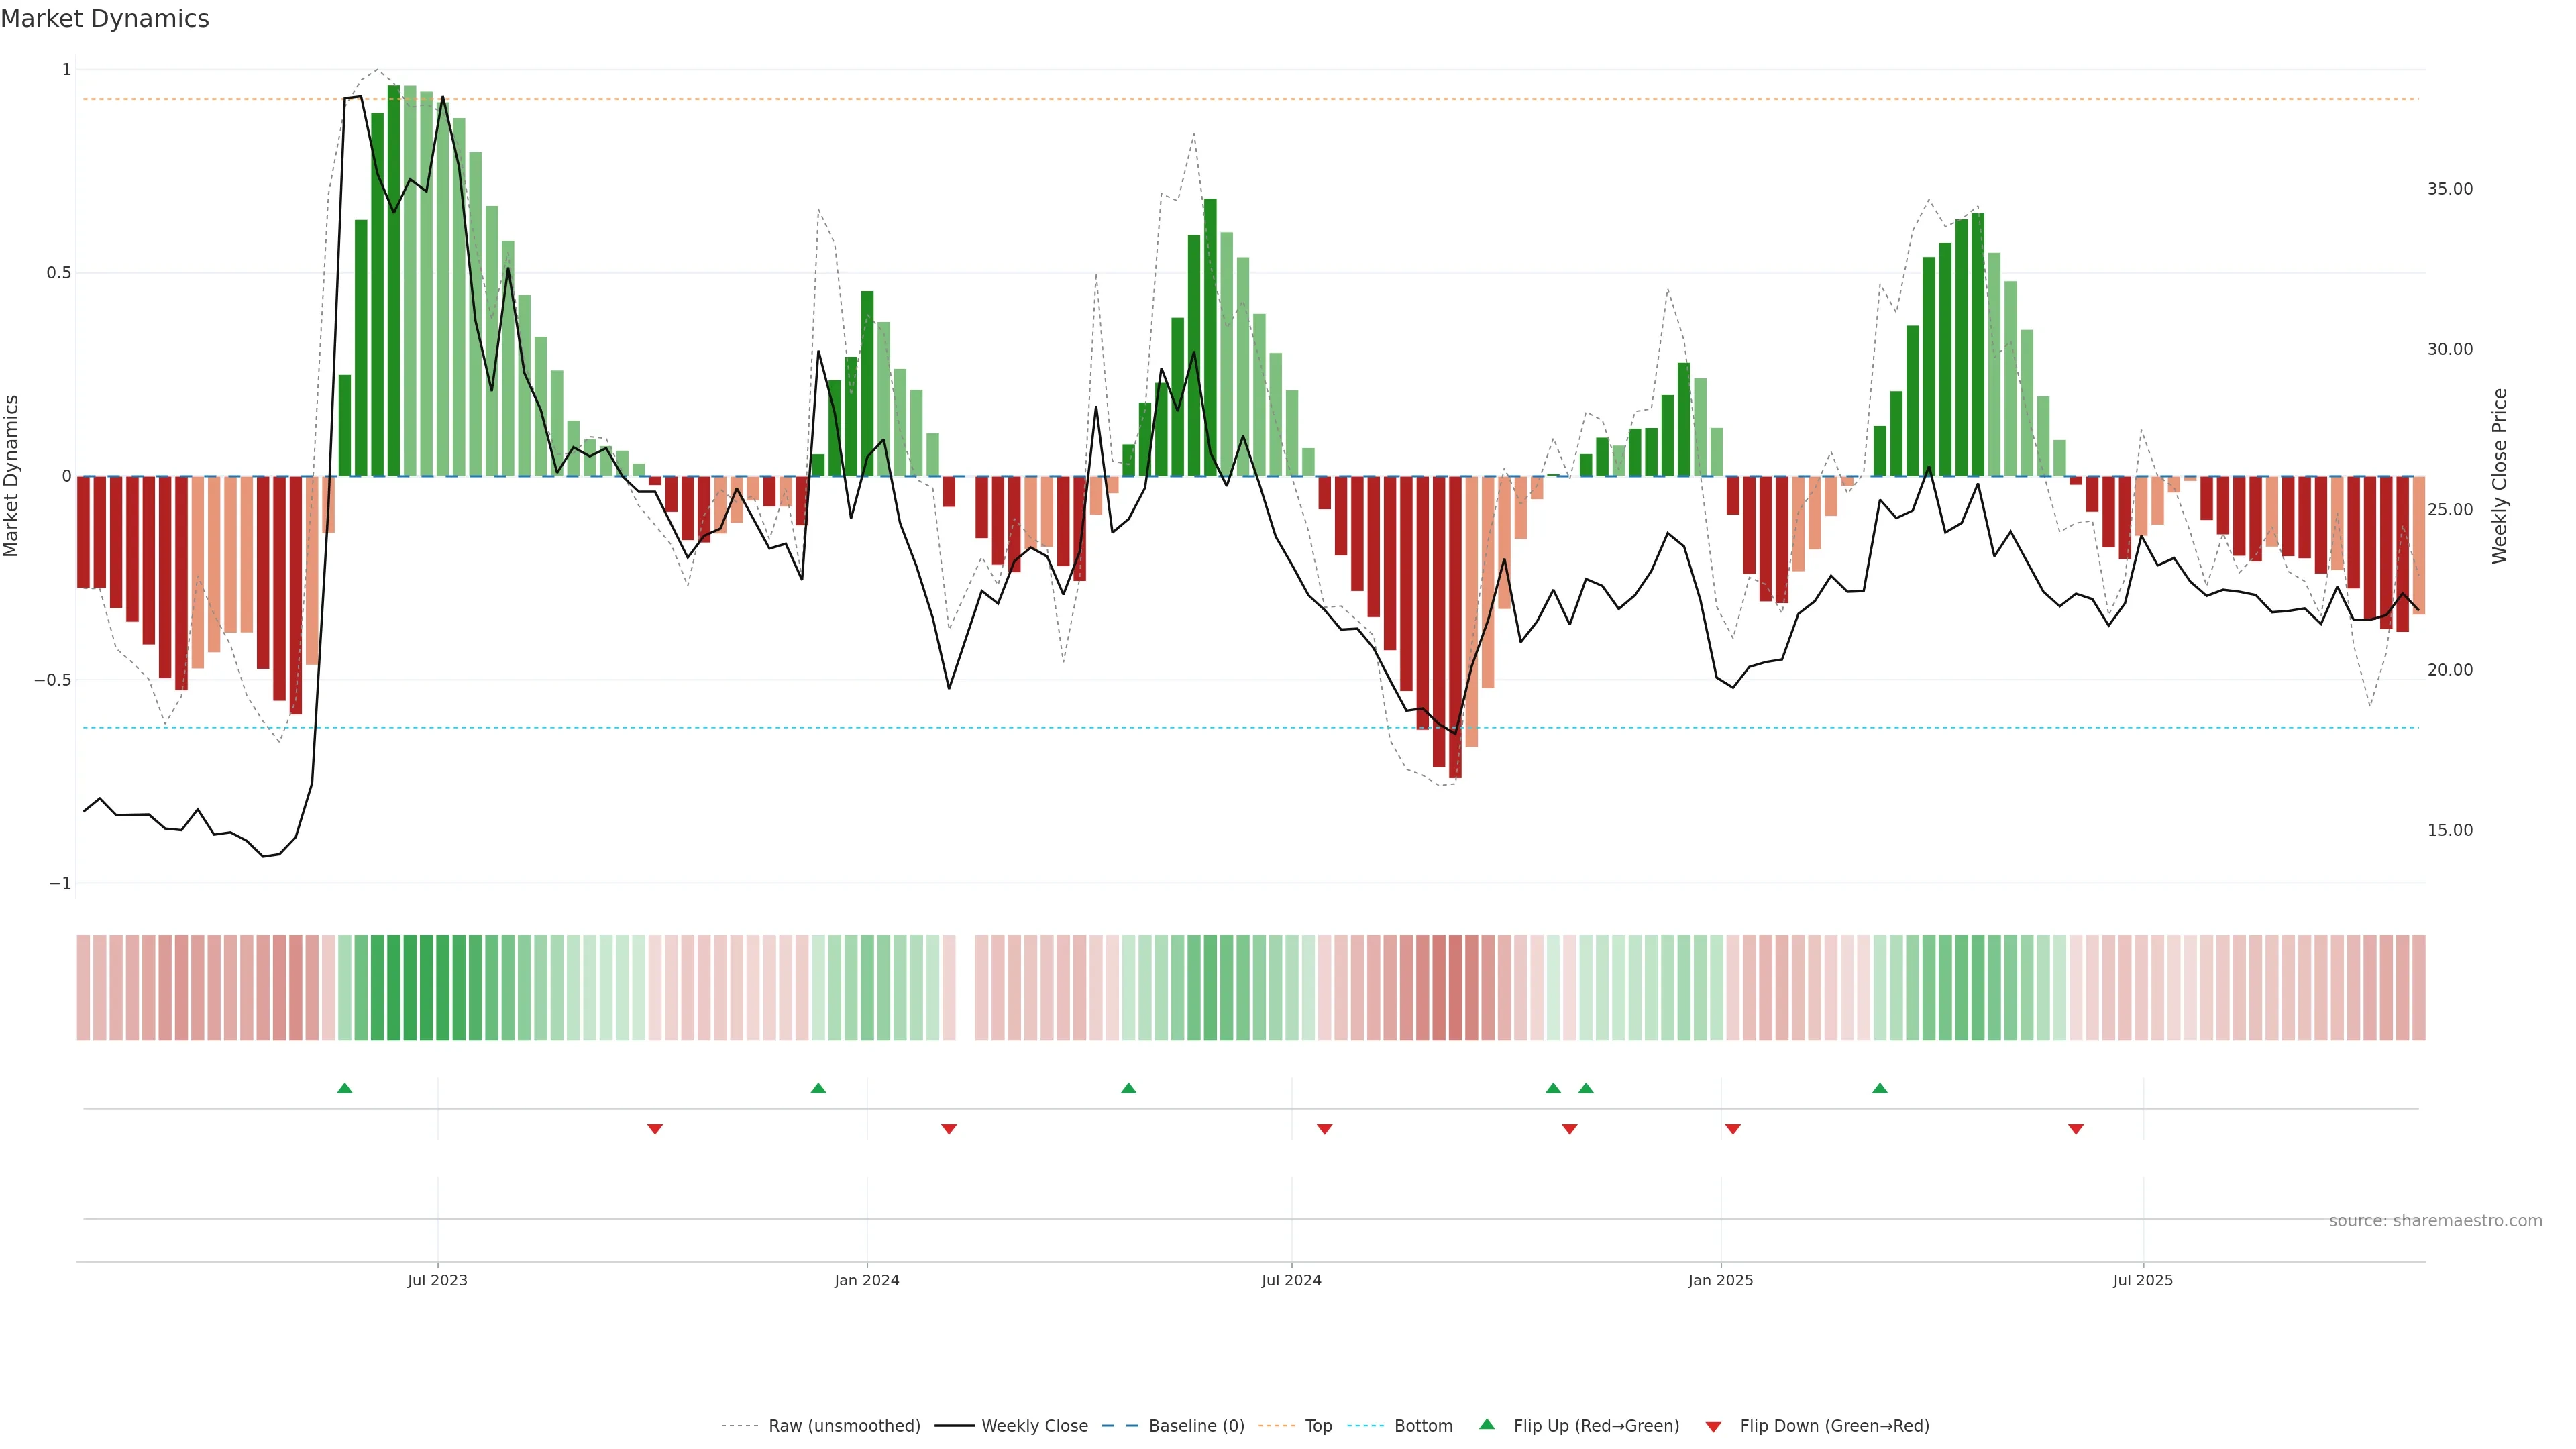
Task: Click the first green Flip Up triangle before Jul 2023
Action: pyautogui.click(x=345, y=1088)
